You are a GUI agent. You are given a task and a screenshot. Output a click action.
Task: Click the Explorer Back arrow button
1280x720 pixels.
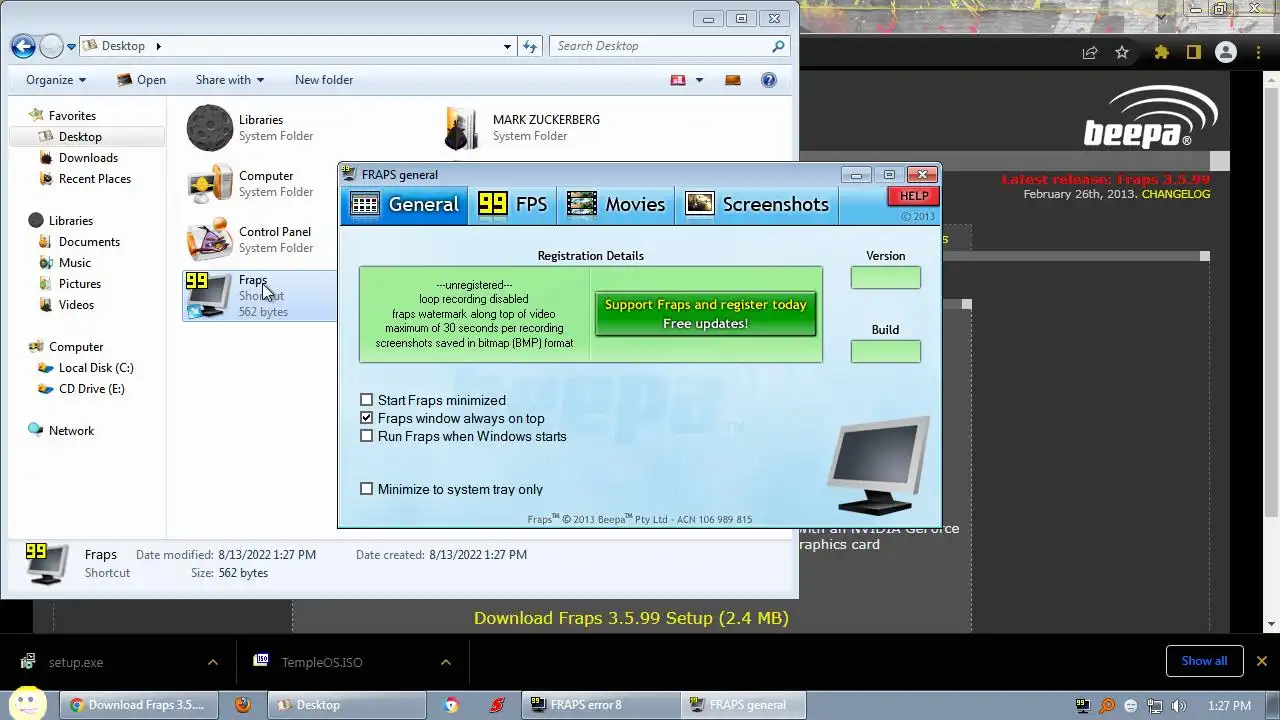[x=23, y=46]
